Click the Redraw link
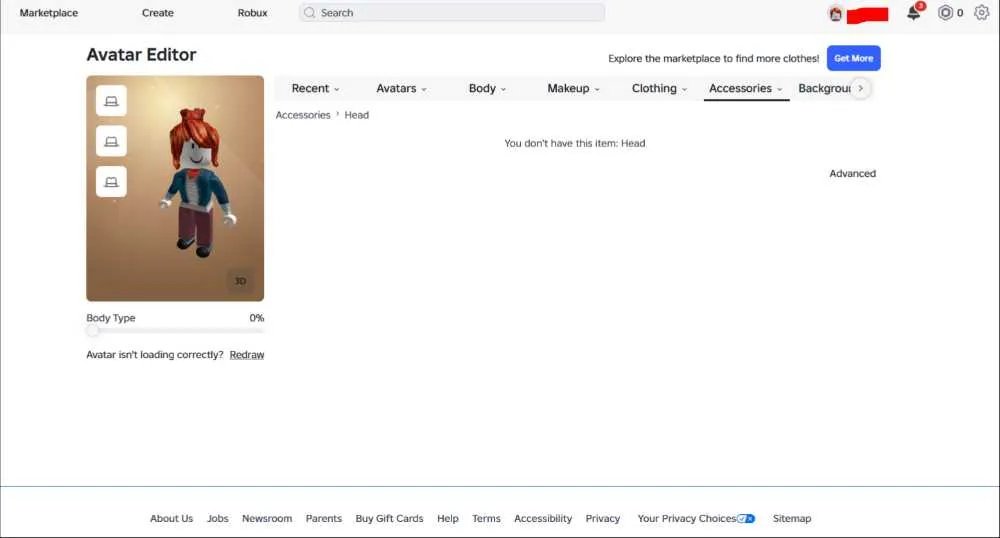 pyautogui.click(x=247, y=355)
